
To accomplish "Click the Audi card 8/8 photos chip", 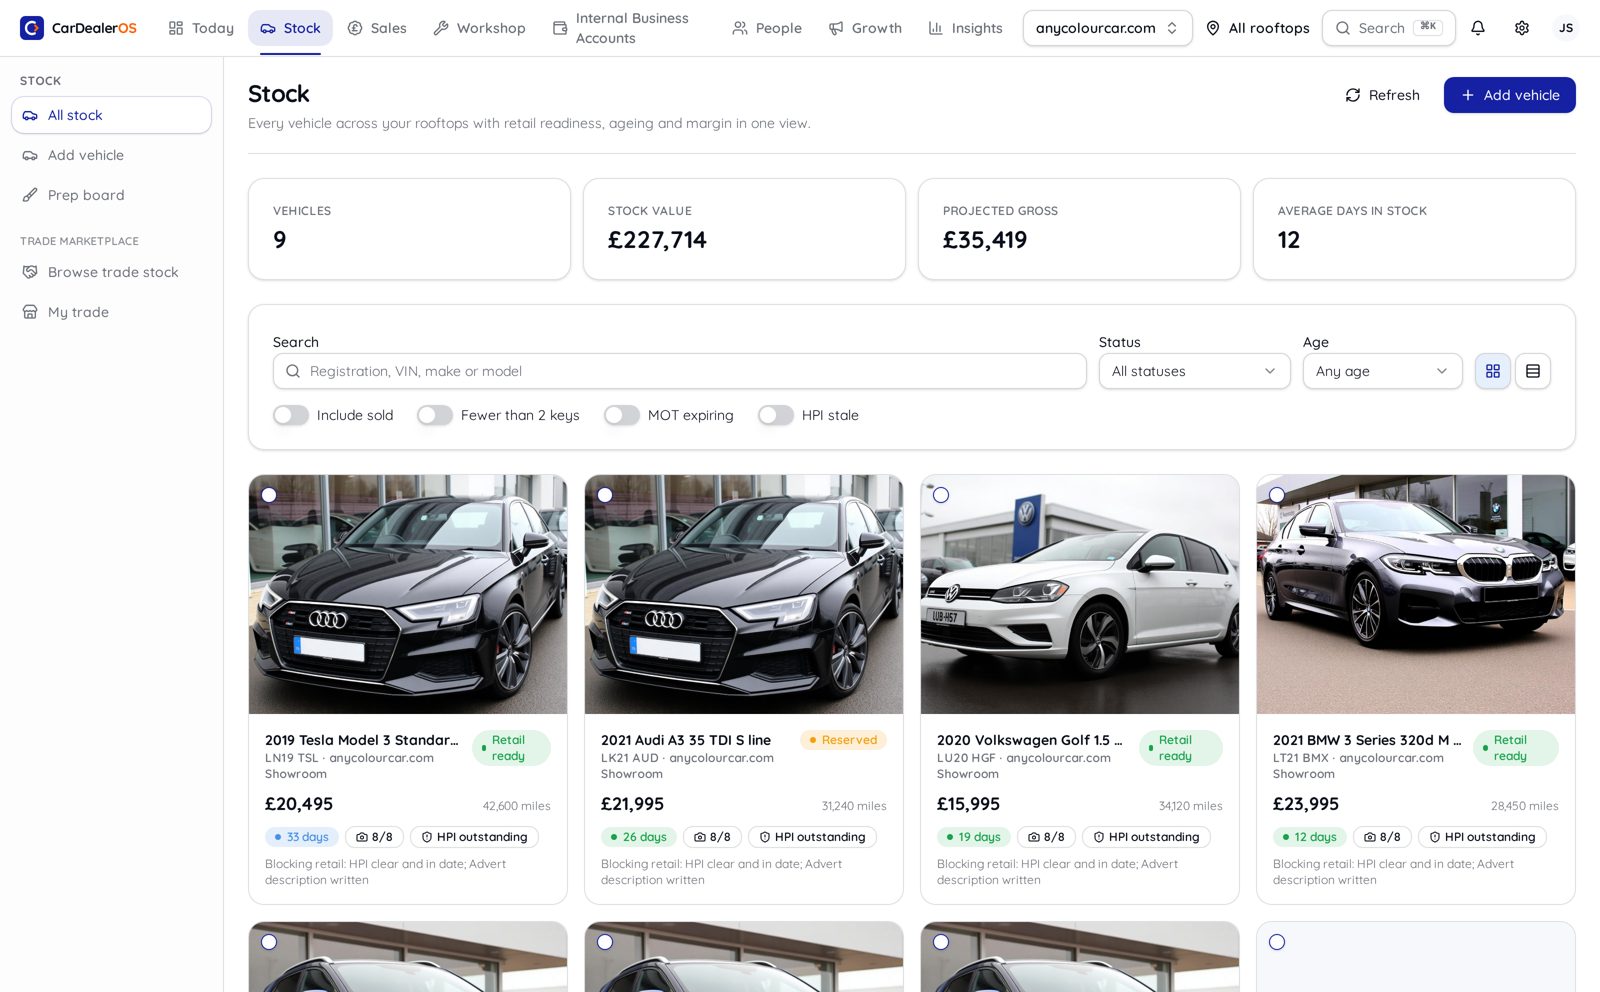I will [712, 837].
